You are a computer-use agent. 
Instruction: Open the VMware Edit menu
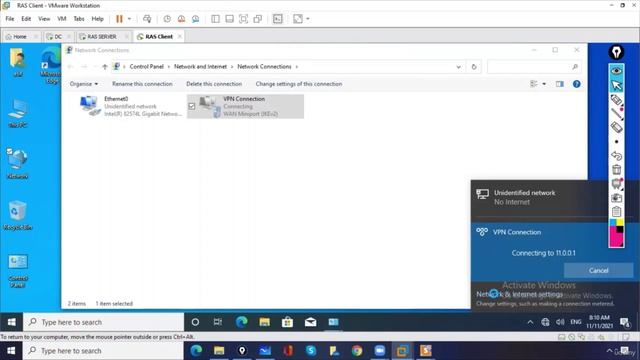[x=26, y=19]
